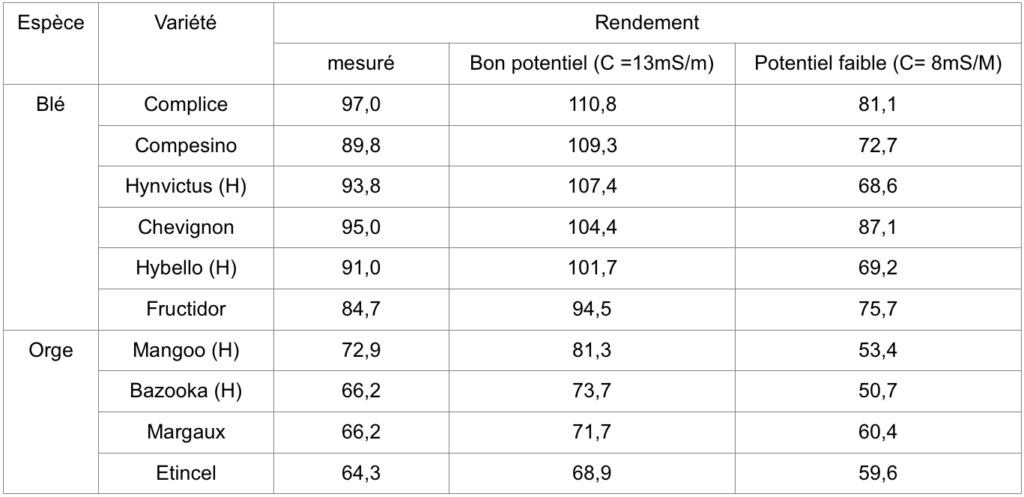Select the Complice variety cell
The image size is (1024, 497).
tap(186, 104)
